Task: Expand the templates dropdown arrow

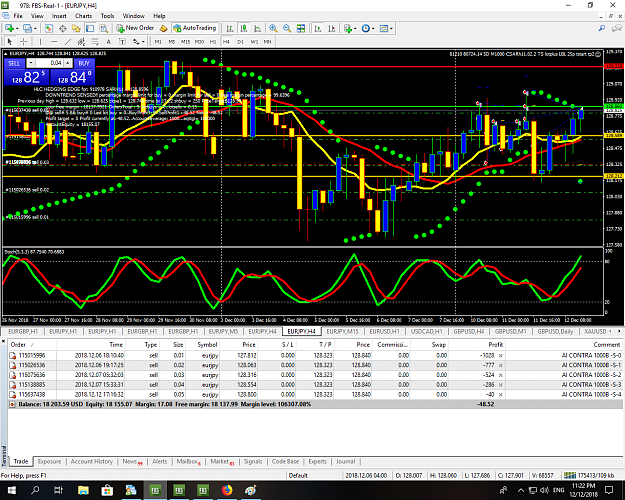Action: [391, 28]
